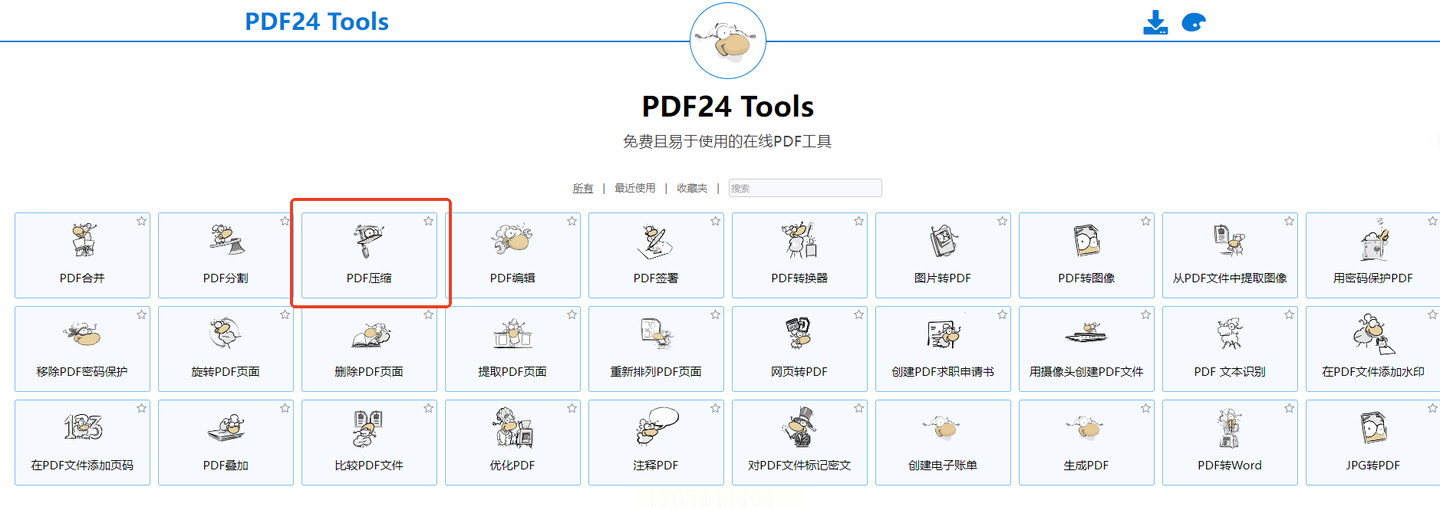This screenshot has width=1440, height=507.
Task: Open the 旋转PDF页面 tool icon
Action: pos(226,335)
